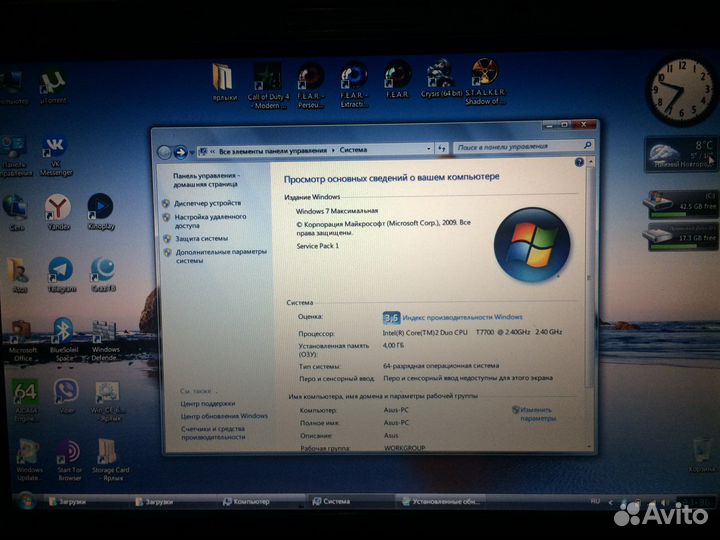Open the recent pages dropdown arrow
The width and height of the screenshot is (720, 540).
192,153
